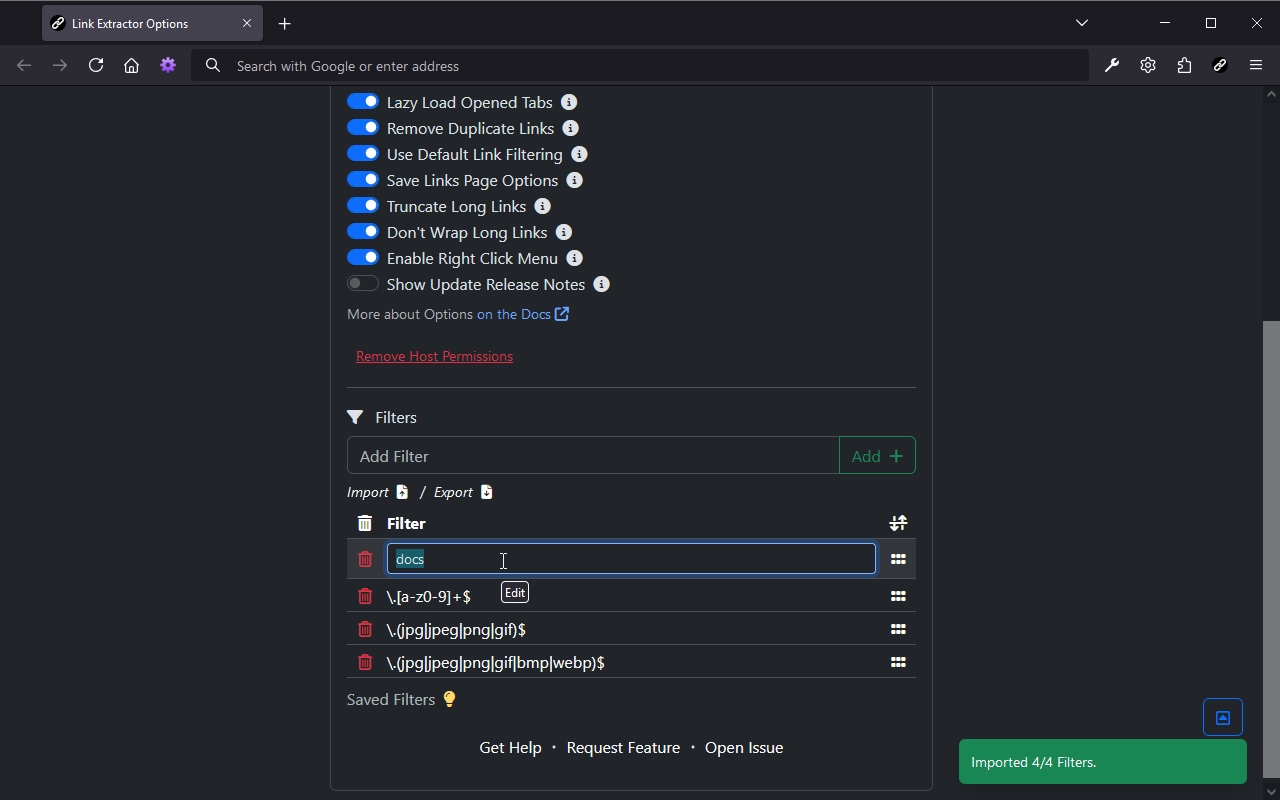Click the blue image button near bottom right
Viewport: 1280px width, 800px height.
pyautogui.click(x=1222, y=717)
